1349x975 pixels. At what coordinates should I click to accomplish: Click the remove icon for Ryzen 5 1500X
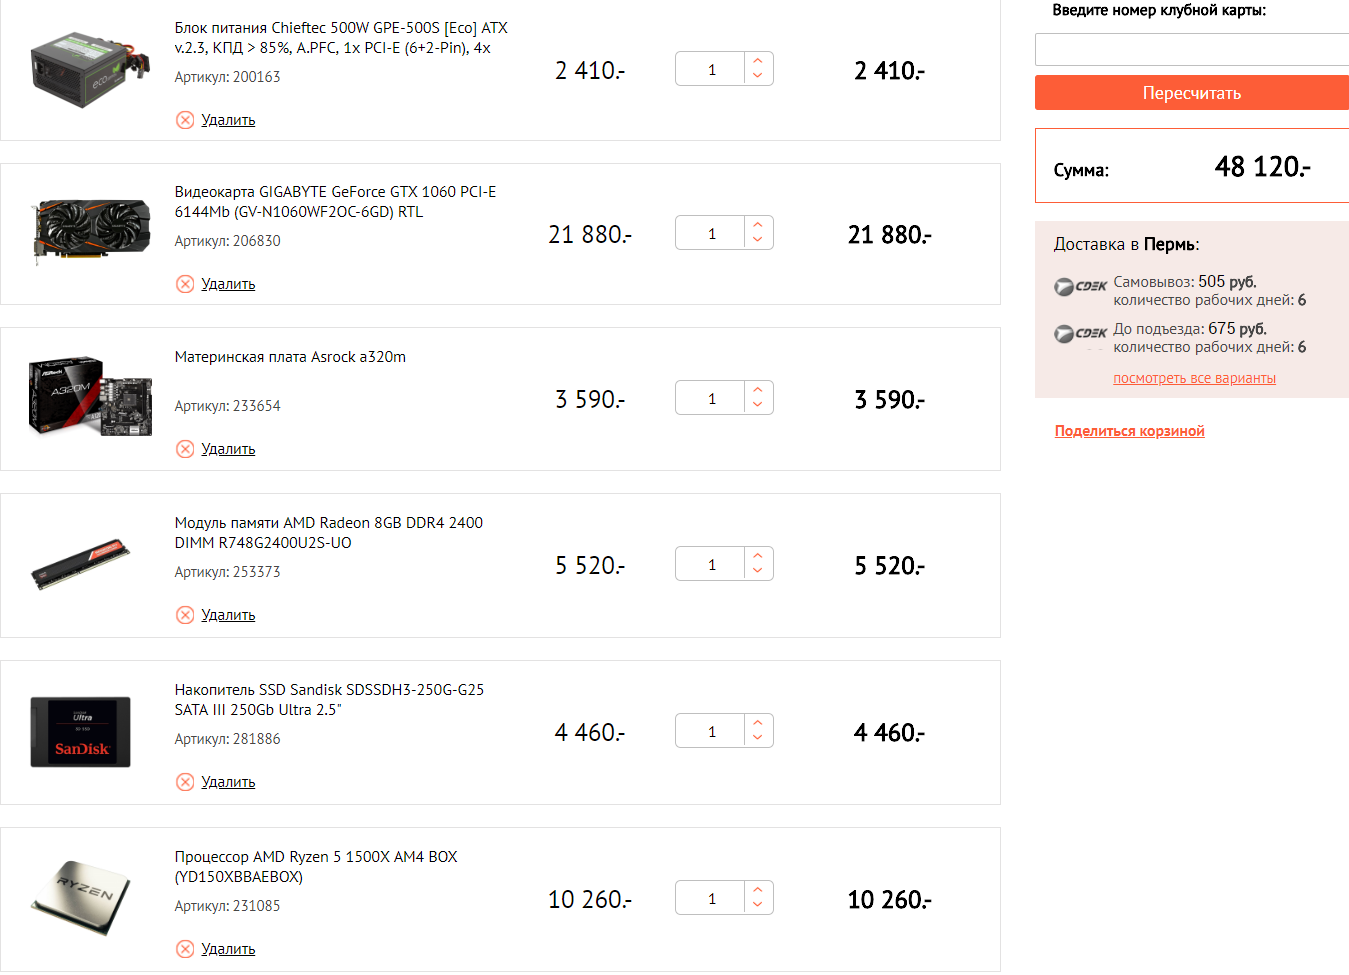[185, 949]
